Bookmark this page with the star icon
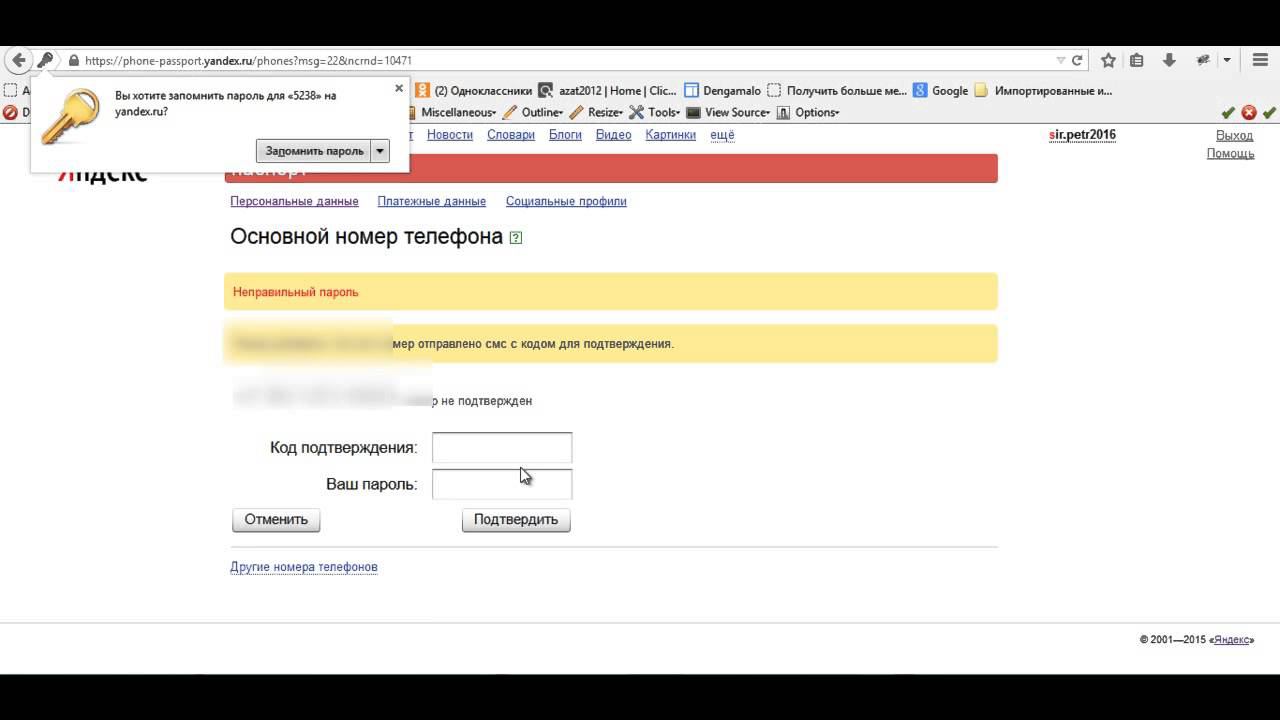Screen dimensions: 1280x720 [1108, 60]
